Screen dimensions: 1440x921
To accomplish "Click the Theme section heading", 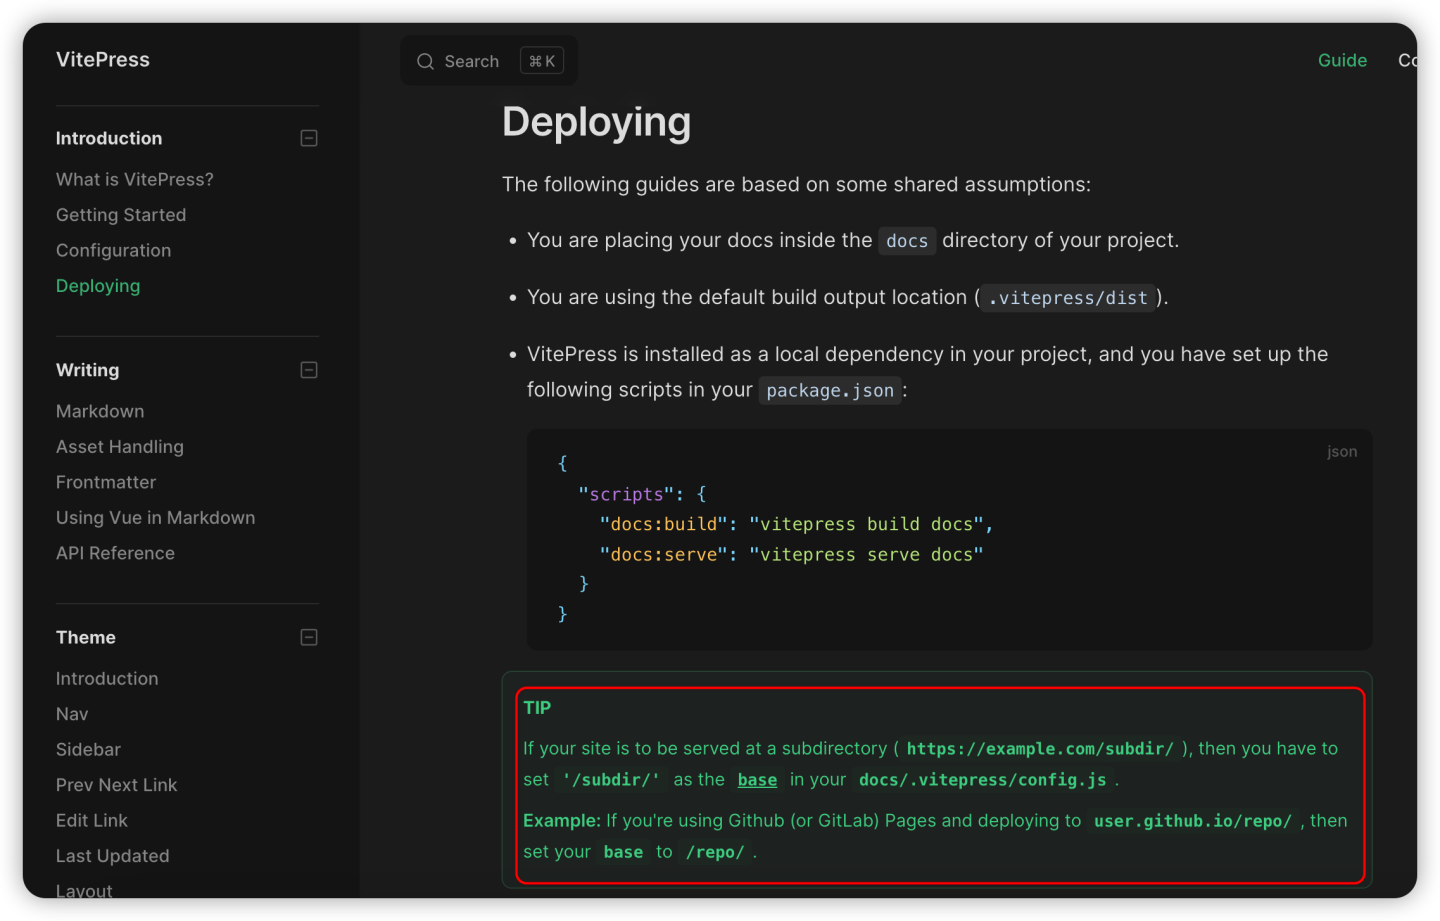I will coord(86,637).
